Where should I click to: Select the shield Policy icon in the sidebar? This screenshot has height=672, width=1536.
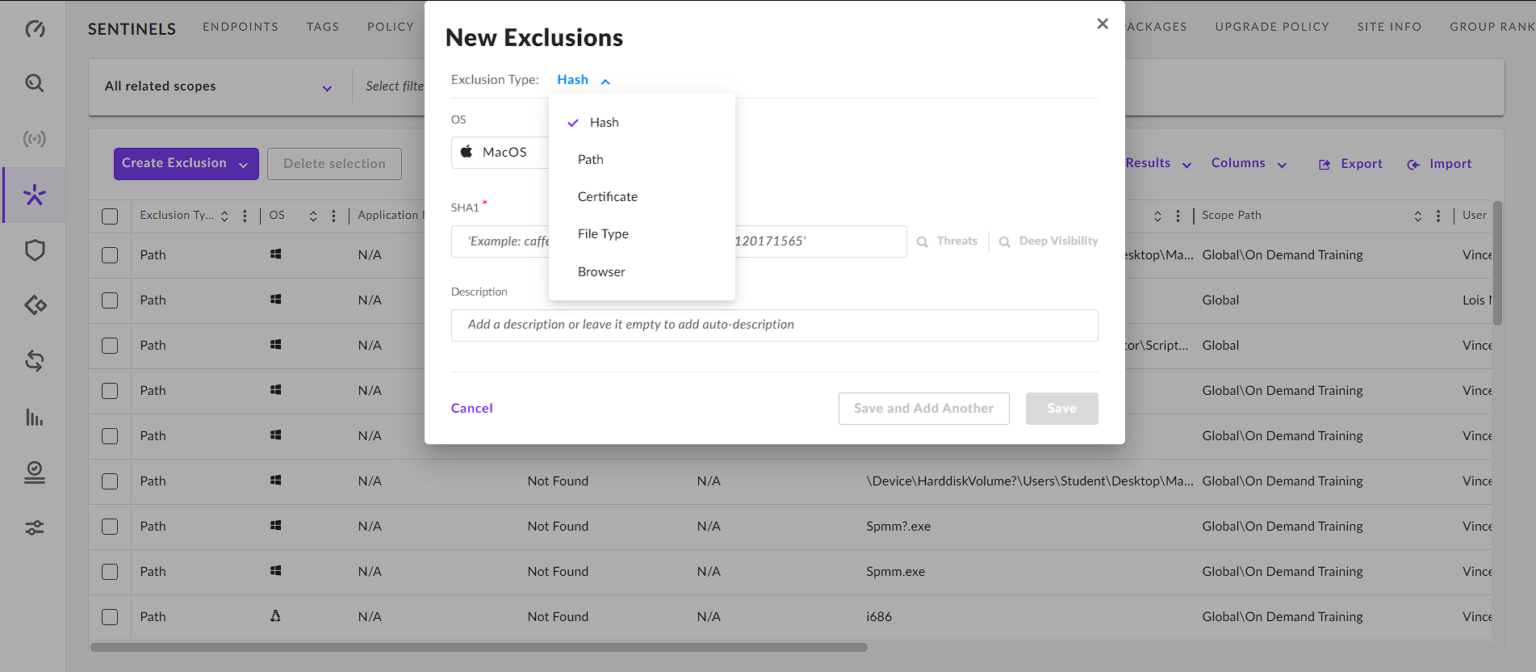click(34, 251)
